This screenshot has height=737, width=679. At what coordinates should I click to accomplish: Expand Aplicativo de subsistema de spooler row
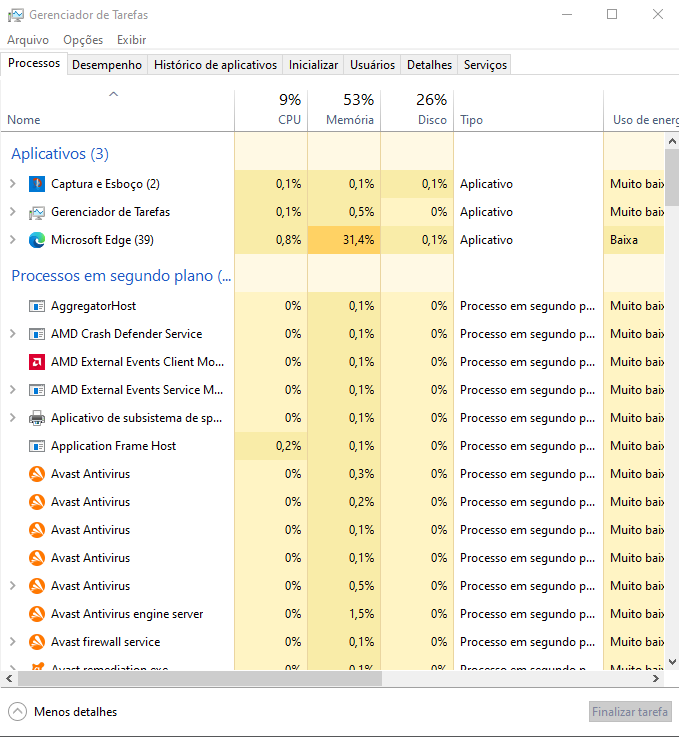pos(13,418)
